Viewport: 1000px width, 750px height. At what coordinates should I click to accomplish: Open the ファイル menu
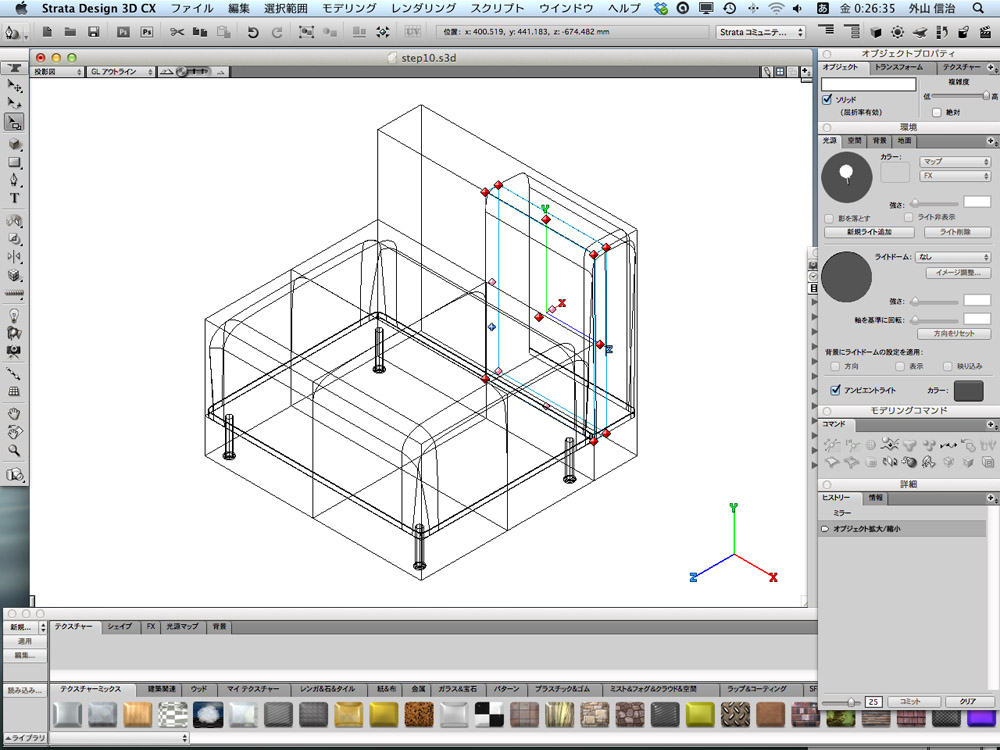(x=192, y=8)
